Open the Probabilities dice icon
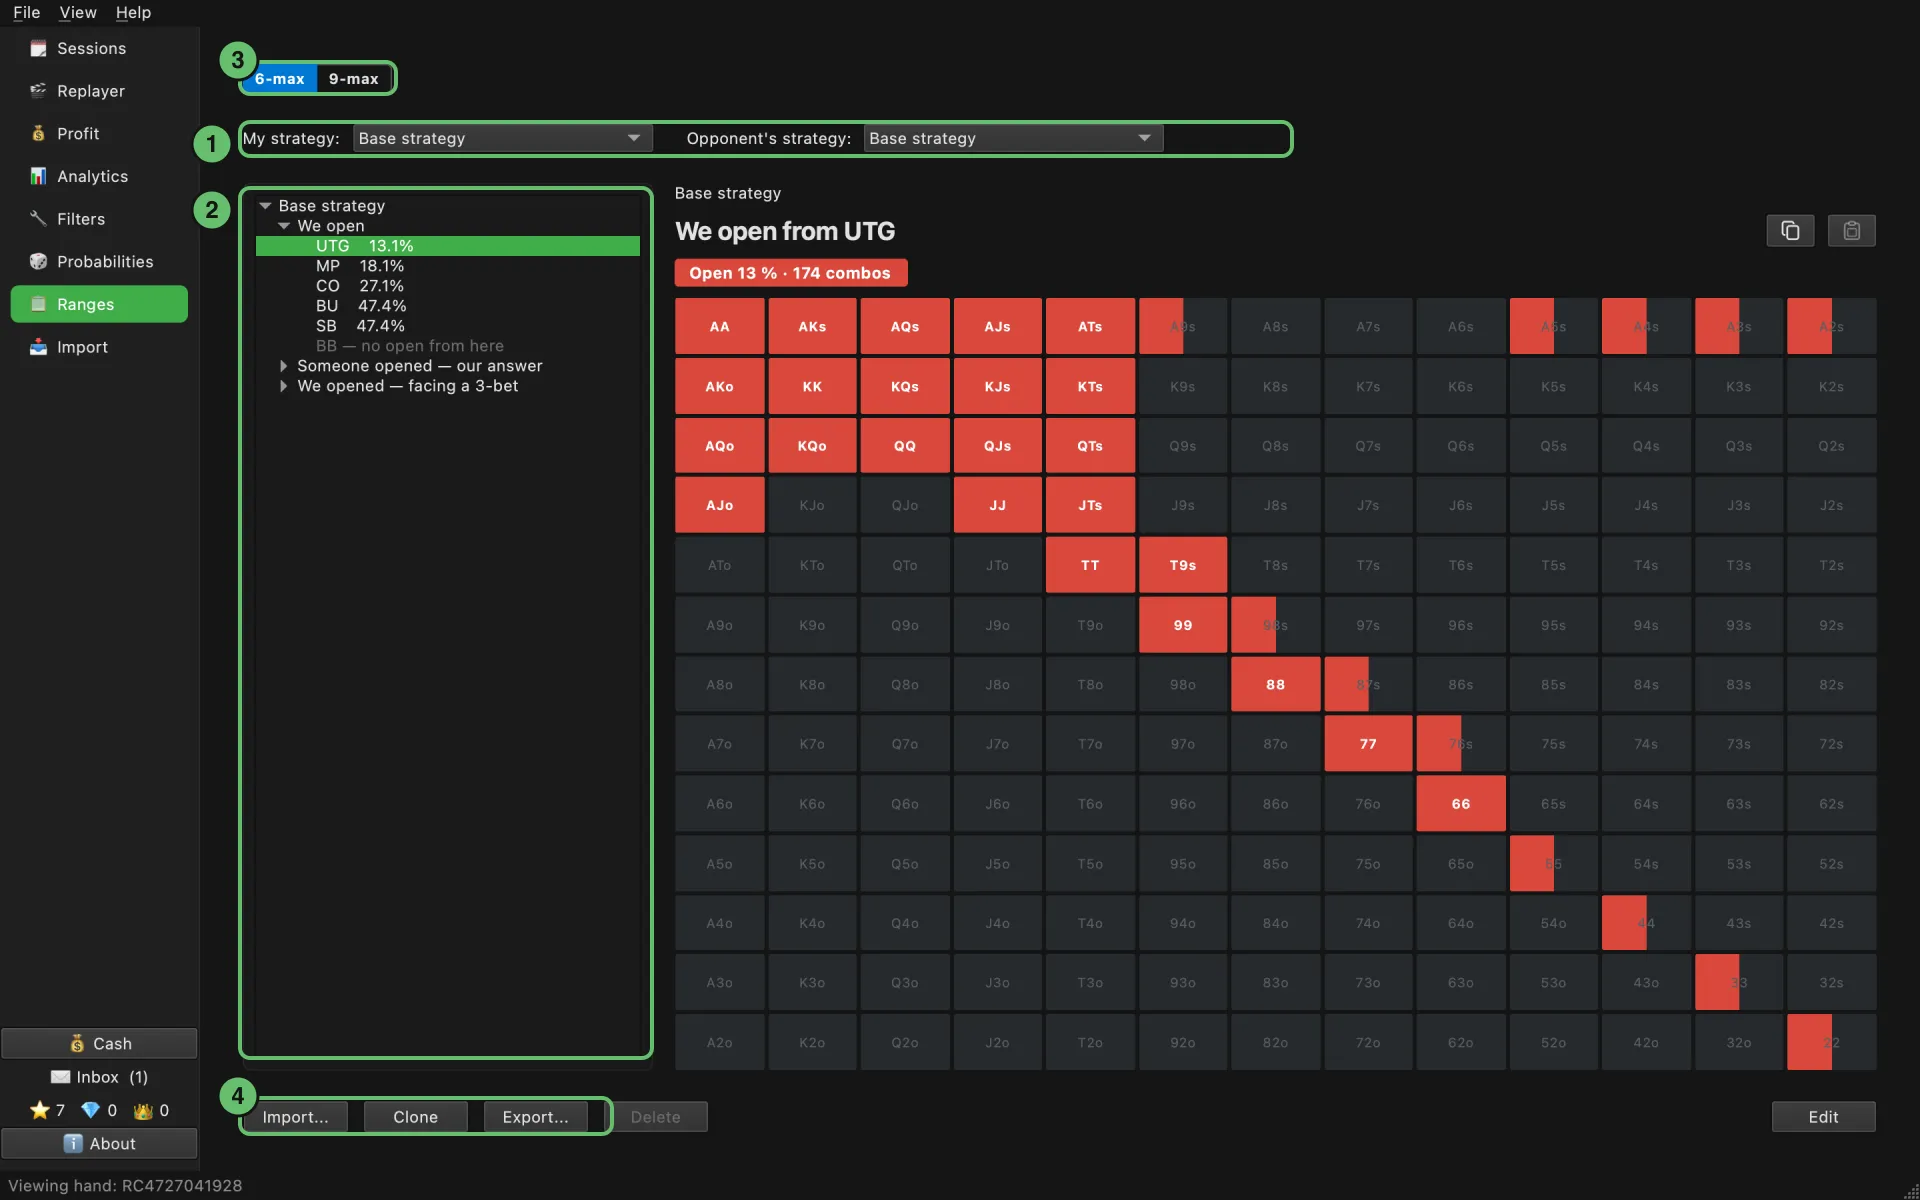The image size is (1920, 1200). pyautogui.click(x=38, y=261)
